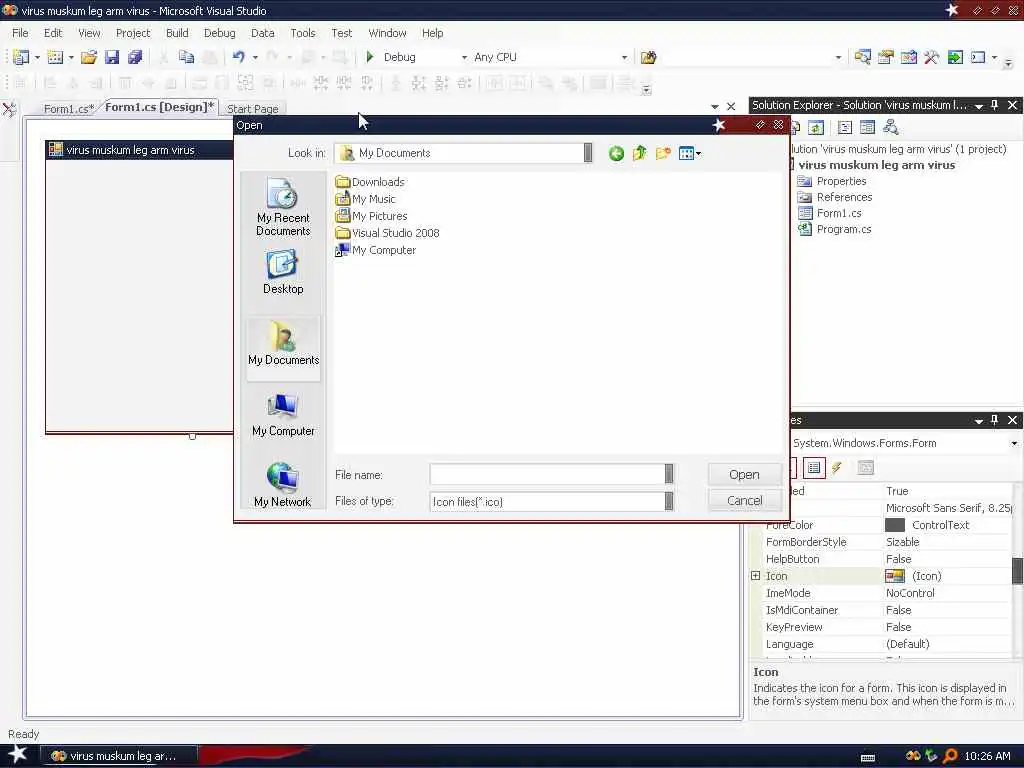The width and height of the screenshot is (1024, 768).
Task: Pin the Solution Explorer panel
Action: pos(995,105)
